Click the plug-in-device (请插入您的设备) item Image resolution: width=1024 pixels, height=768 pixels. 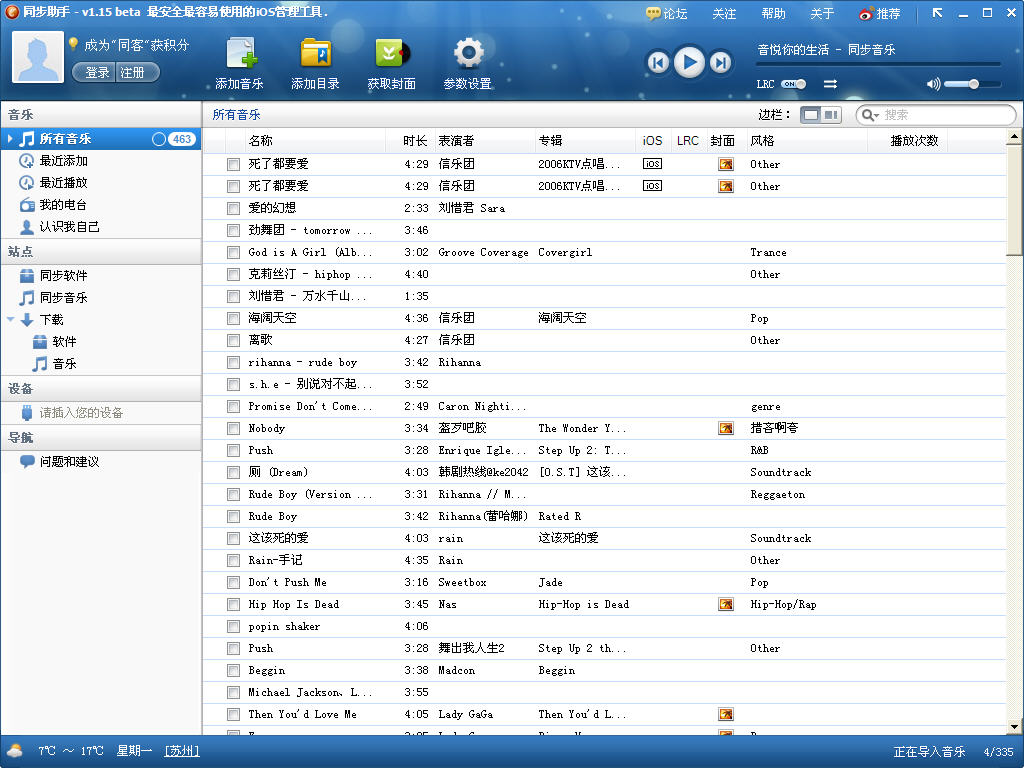81,413
